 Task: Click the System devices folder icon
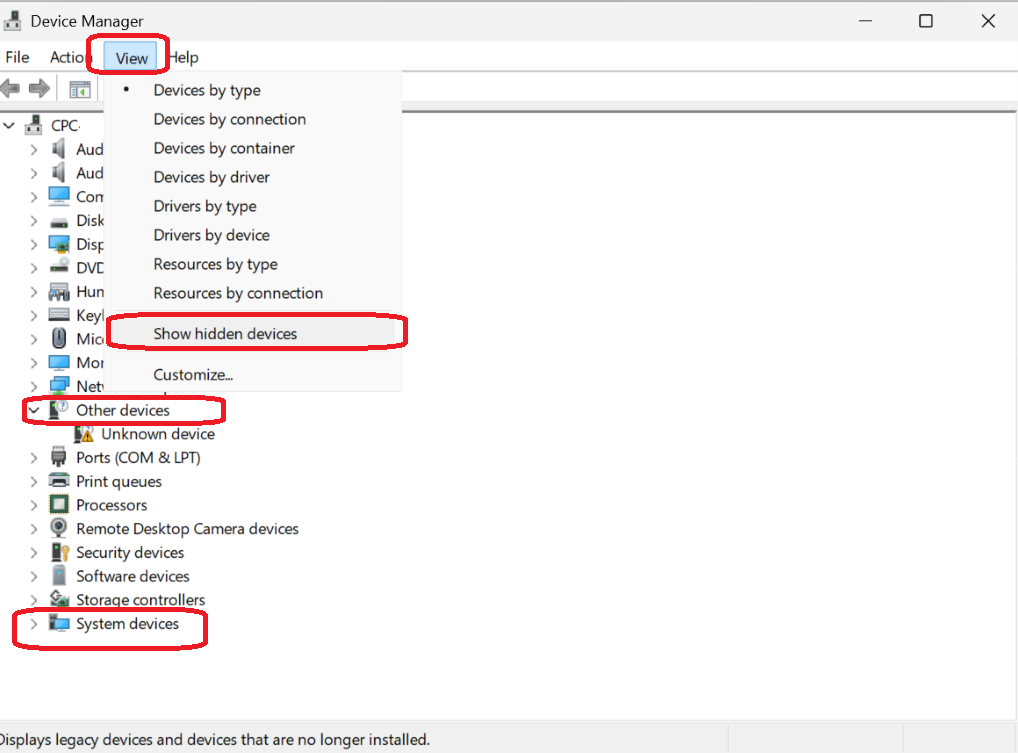(x=59, y=623)
